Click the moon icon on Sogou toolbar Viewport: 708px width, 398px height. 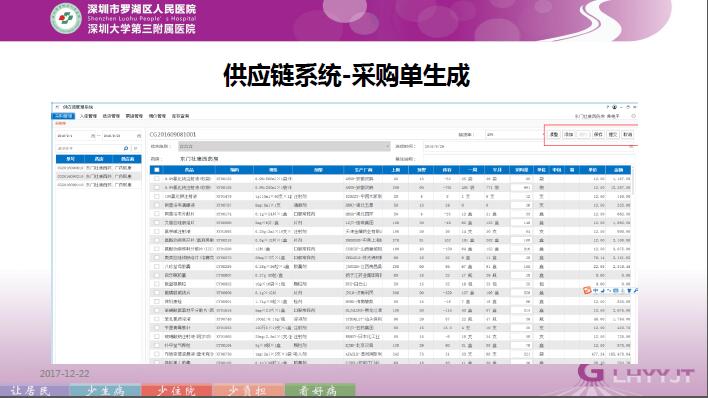[x=602, y=290]
